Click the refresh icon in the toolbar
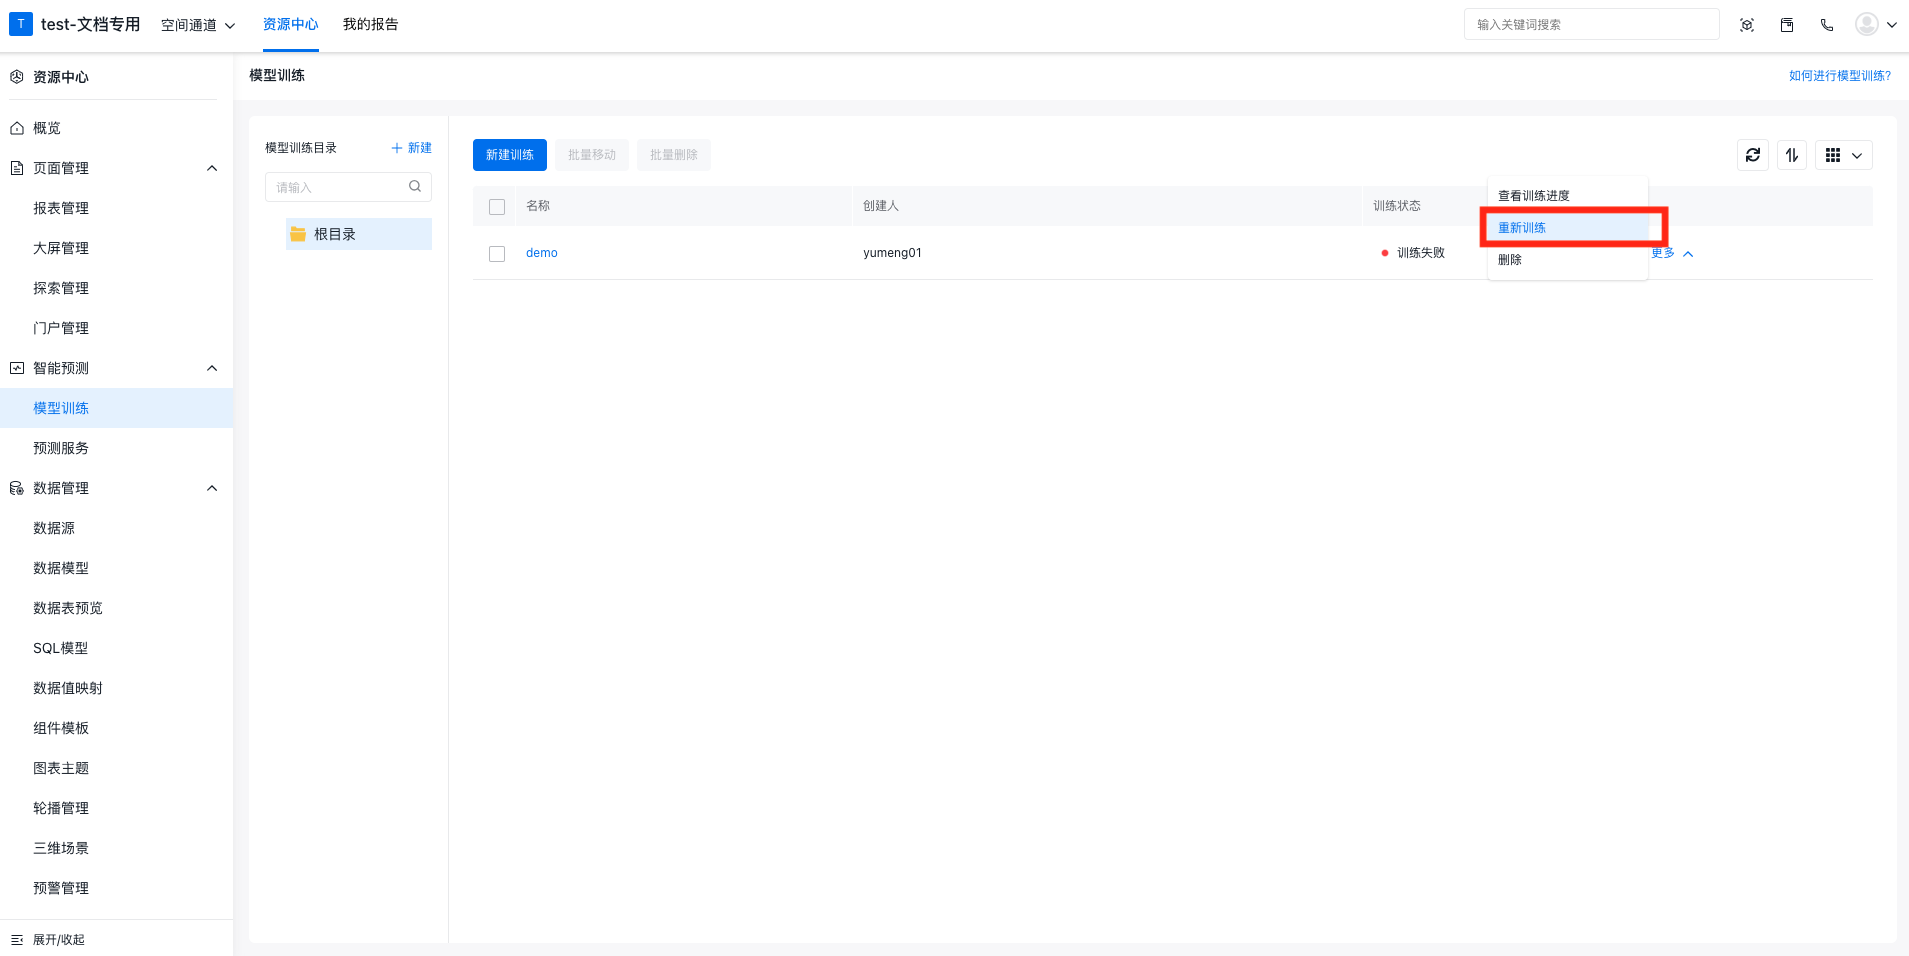Image resolution: width=1909 pixels, height=956 pixels. [1753, 155]
